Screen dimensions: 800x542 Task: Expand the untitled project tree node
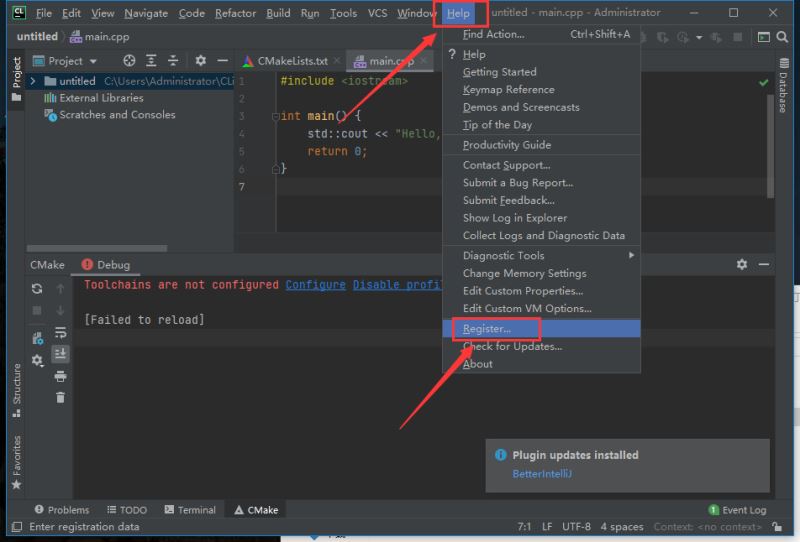[33, 81]
